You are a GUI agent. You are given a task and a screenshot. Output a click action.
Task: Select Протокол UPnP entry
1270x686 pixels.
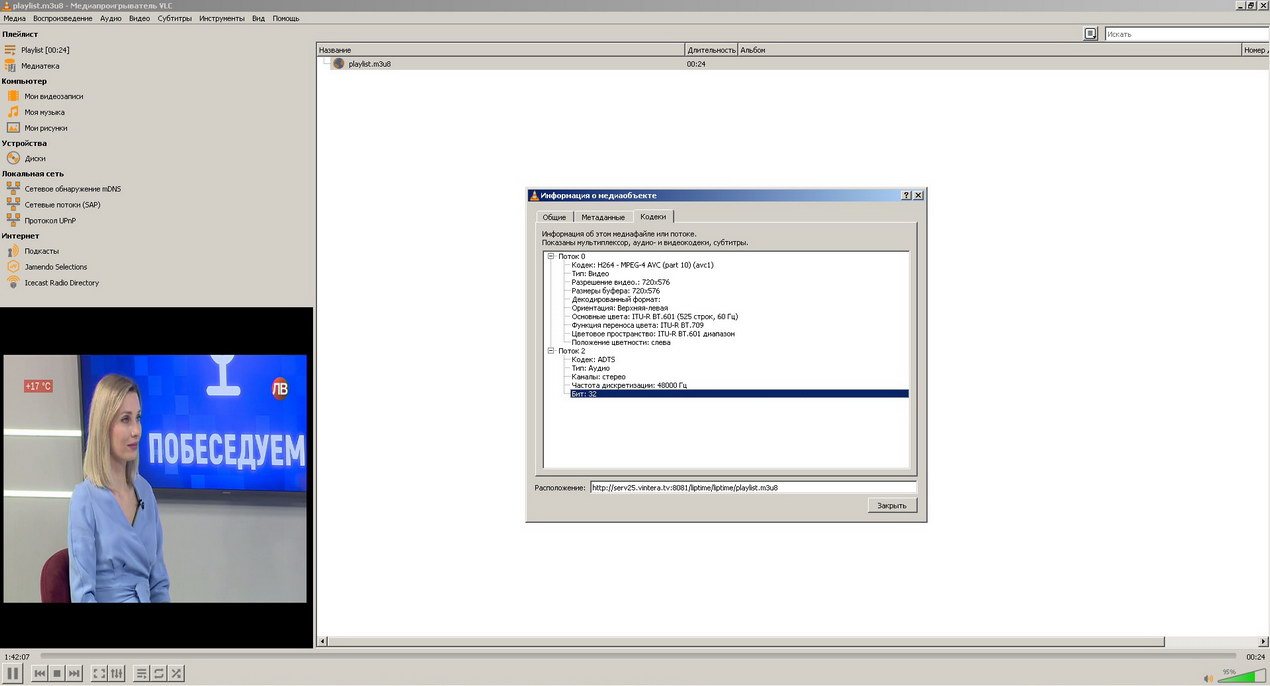click(50, 220)
